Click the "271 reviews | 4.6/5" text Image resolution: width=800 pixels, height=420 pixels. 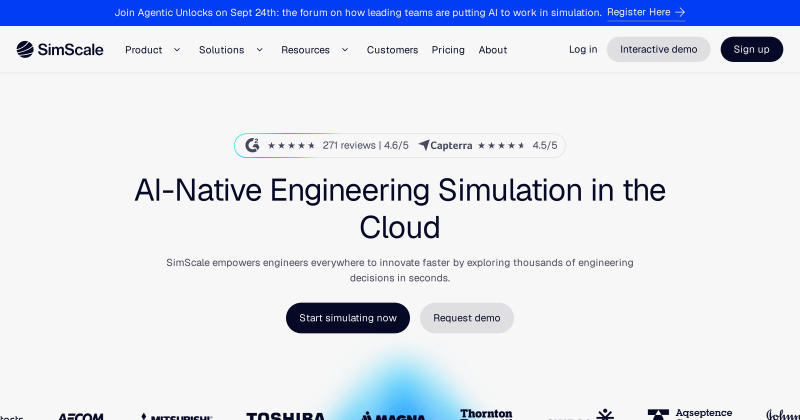[x=365, y=145]
